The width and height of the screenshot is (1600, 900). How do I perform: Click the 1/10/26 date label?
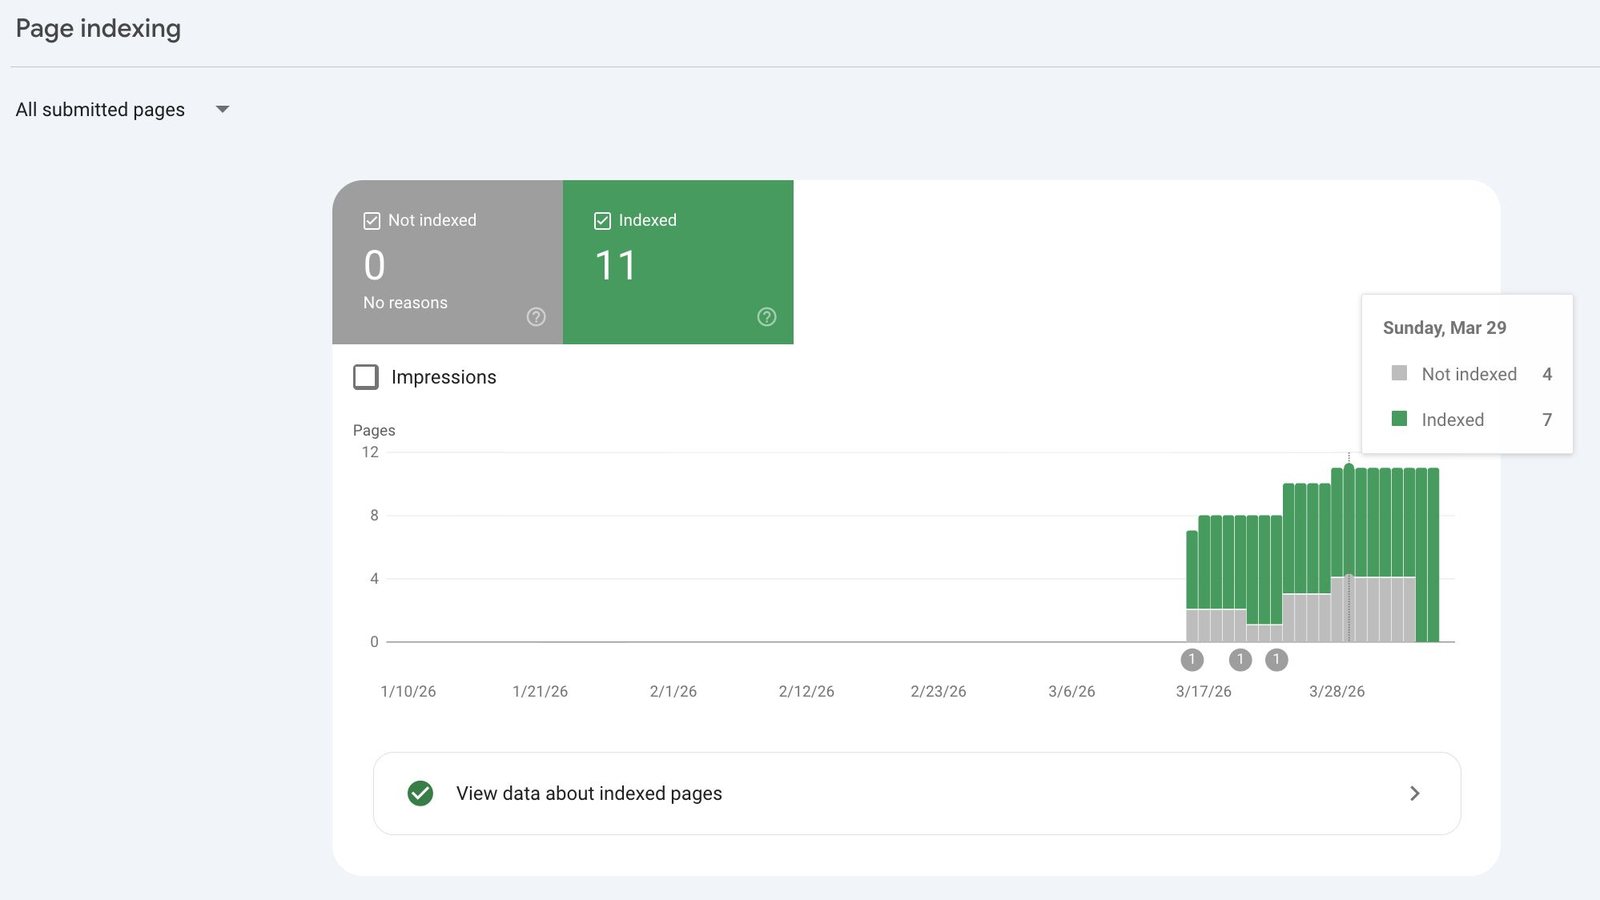pyautogui.click(x=408, y=692)
